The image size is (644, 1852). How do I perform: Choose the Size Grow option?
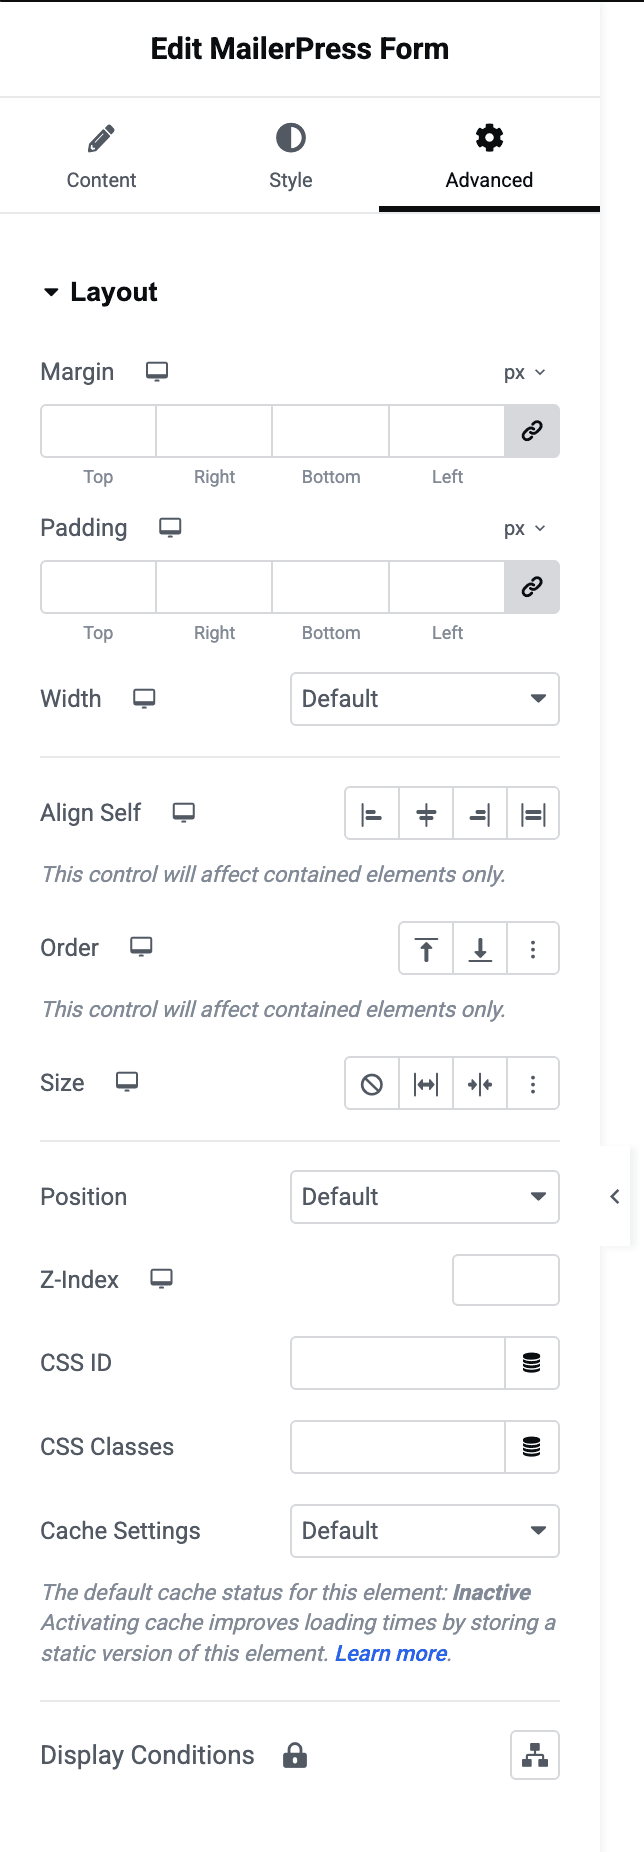tap(425, 1083)
